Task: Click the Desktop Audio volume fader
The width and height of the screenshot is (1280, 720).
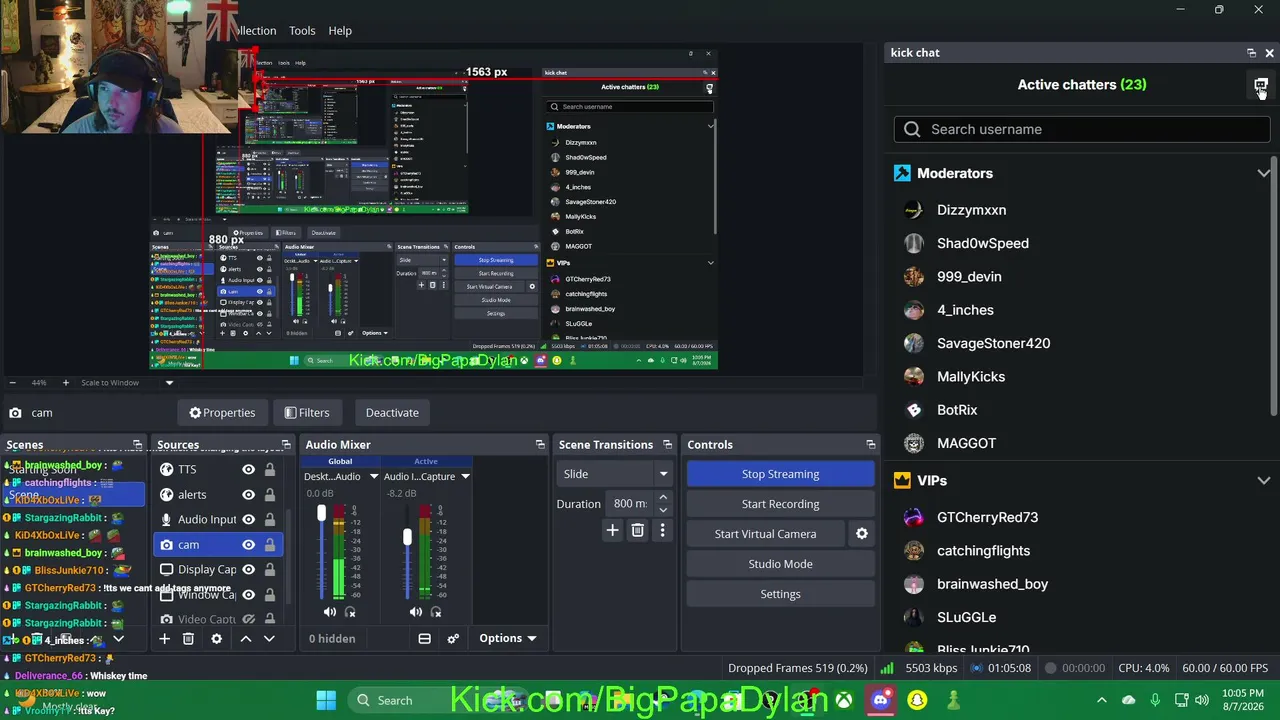Action: 321,513
